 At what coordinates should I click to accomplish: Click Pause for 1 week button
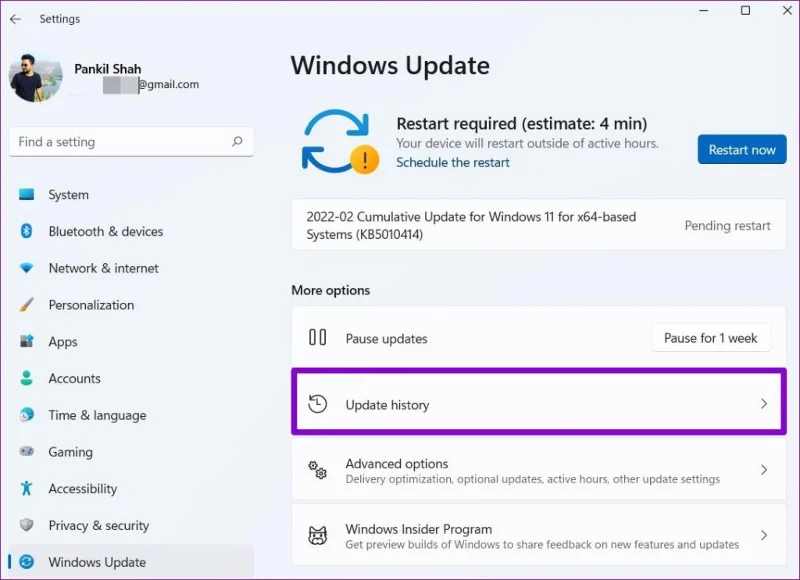(711, 338)
